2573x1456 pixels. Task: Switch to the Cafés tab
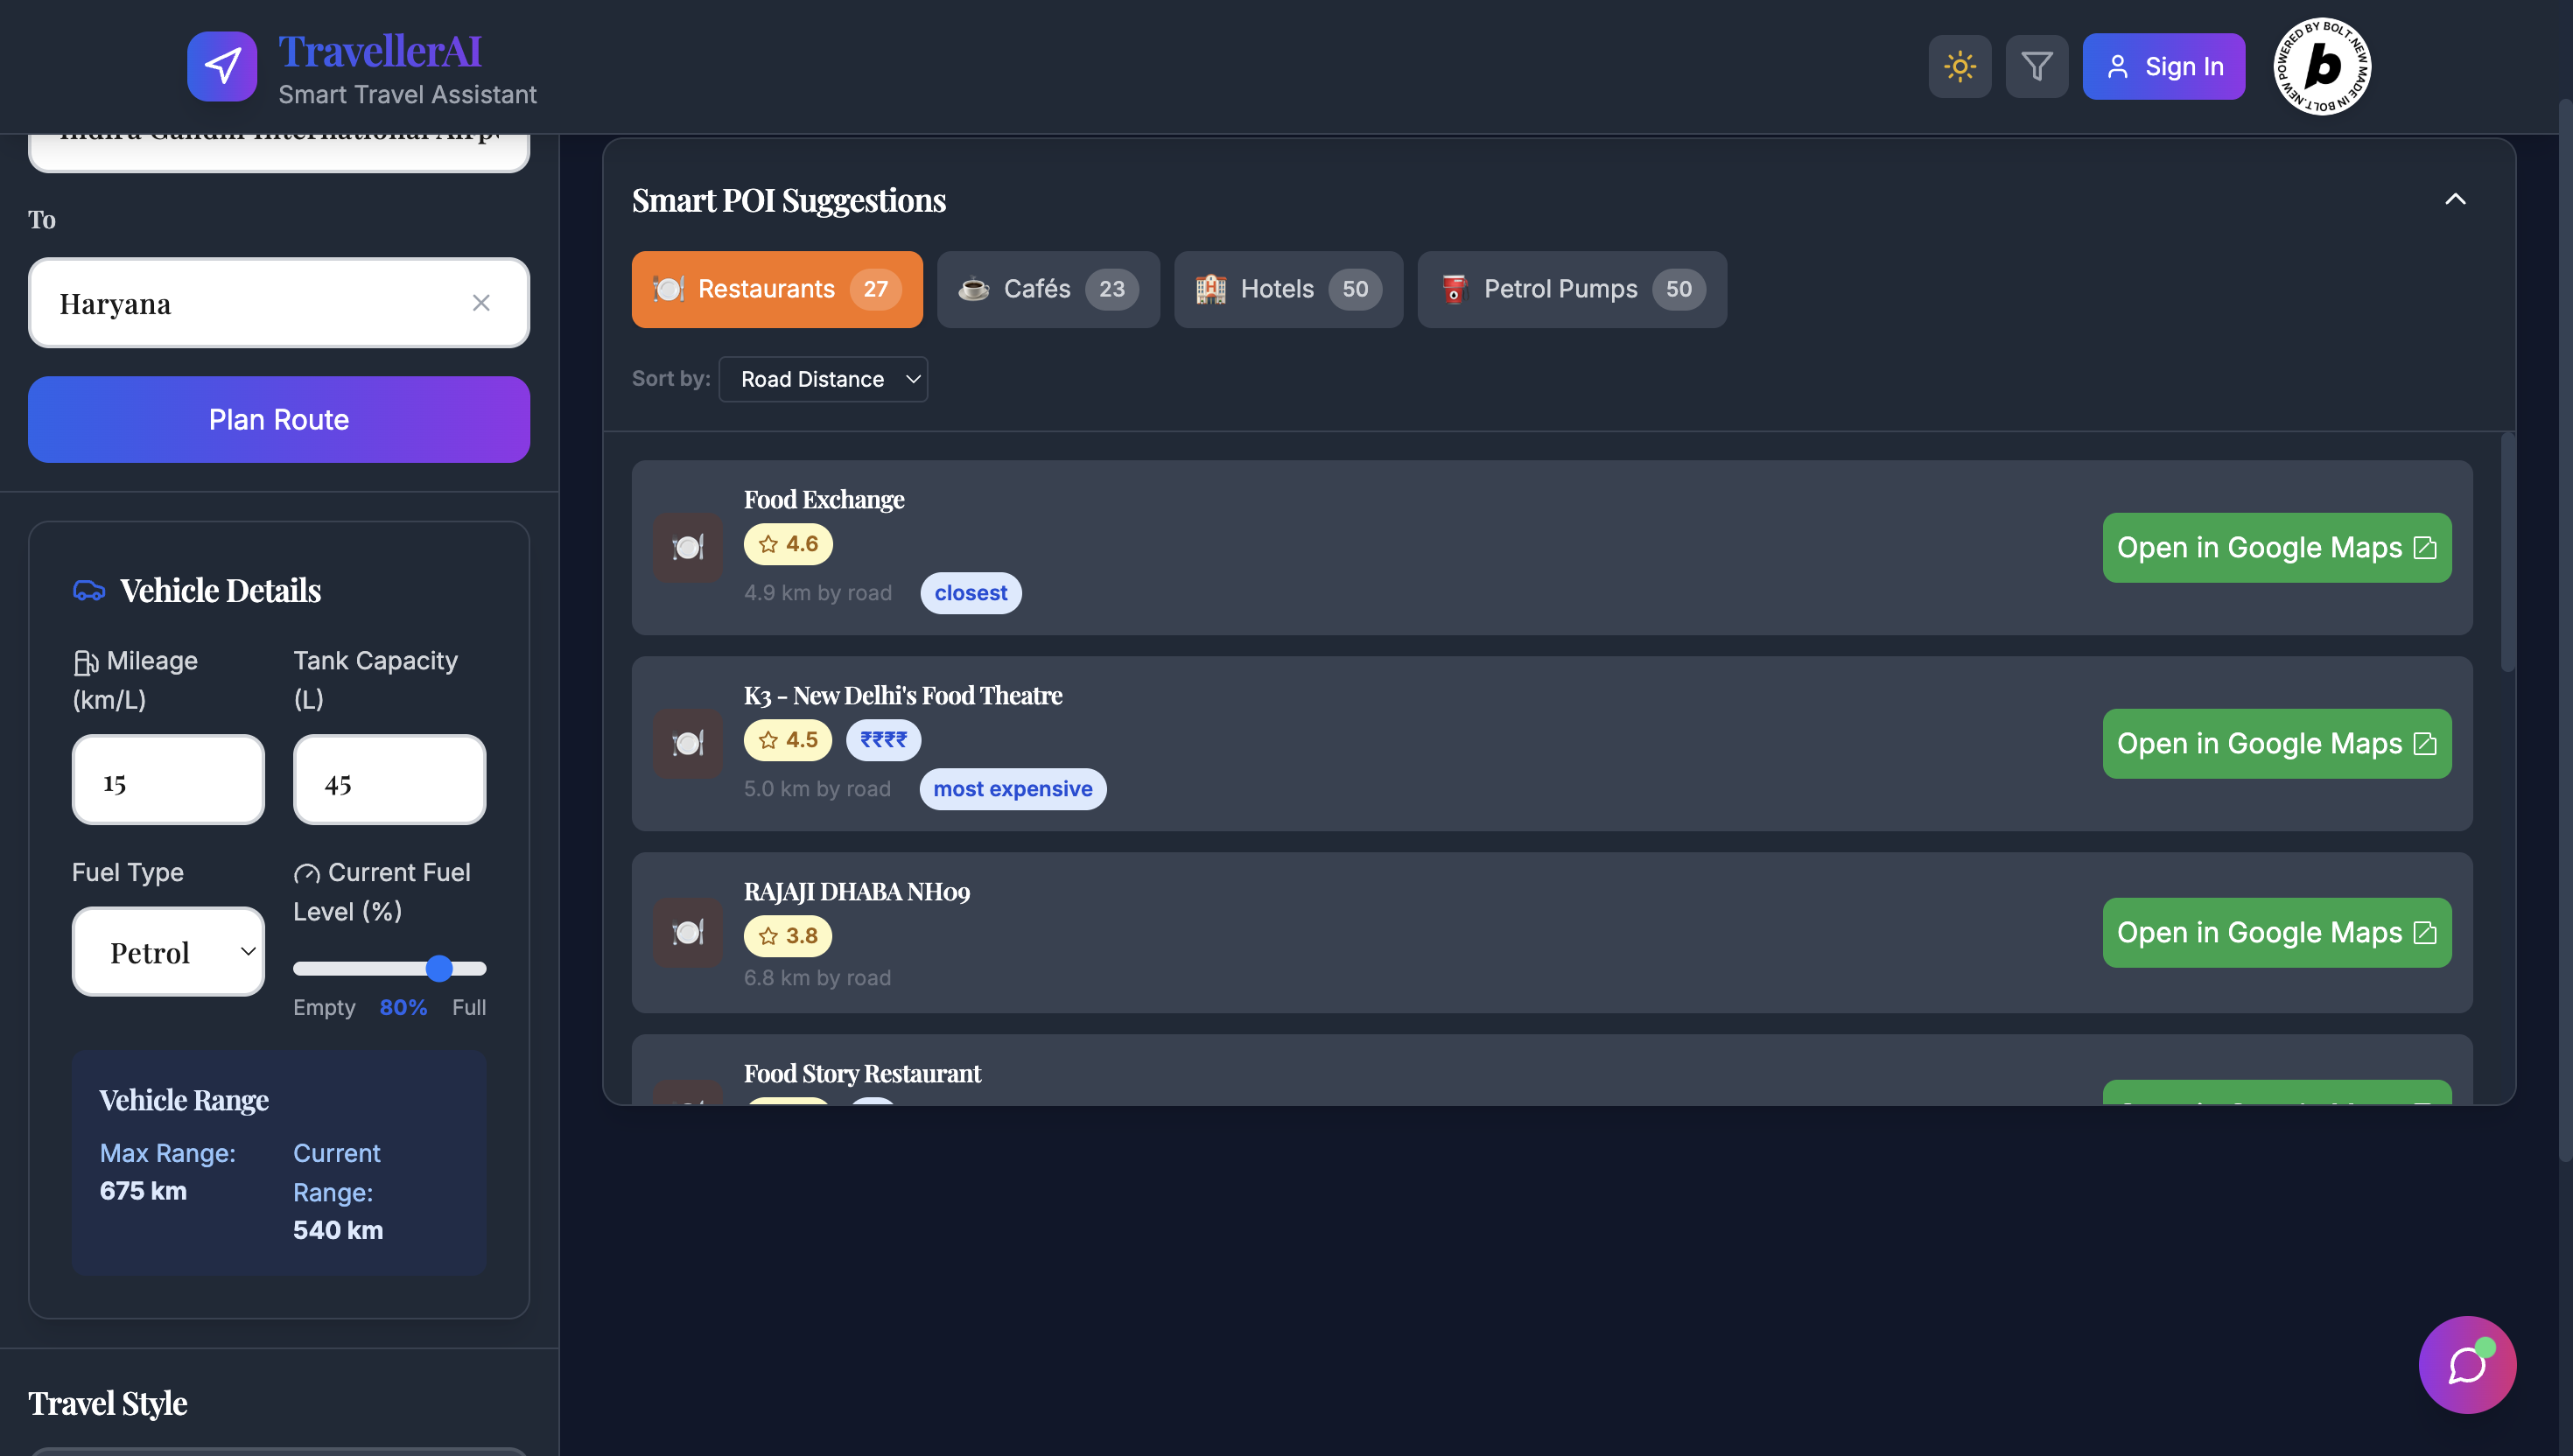coord(1048,289)
